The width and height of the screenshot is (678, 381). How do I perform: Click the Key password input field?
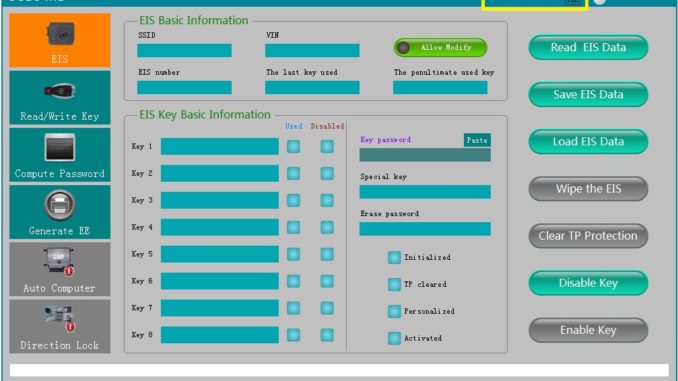[425, 155]
